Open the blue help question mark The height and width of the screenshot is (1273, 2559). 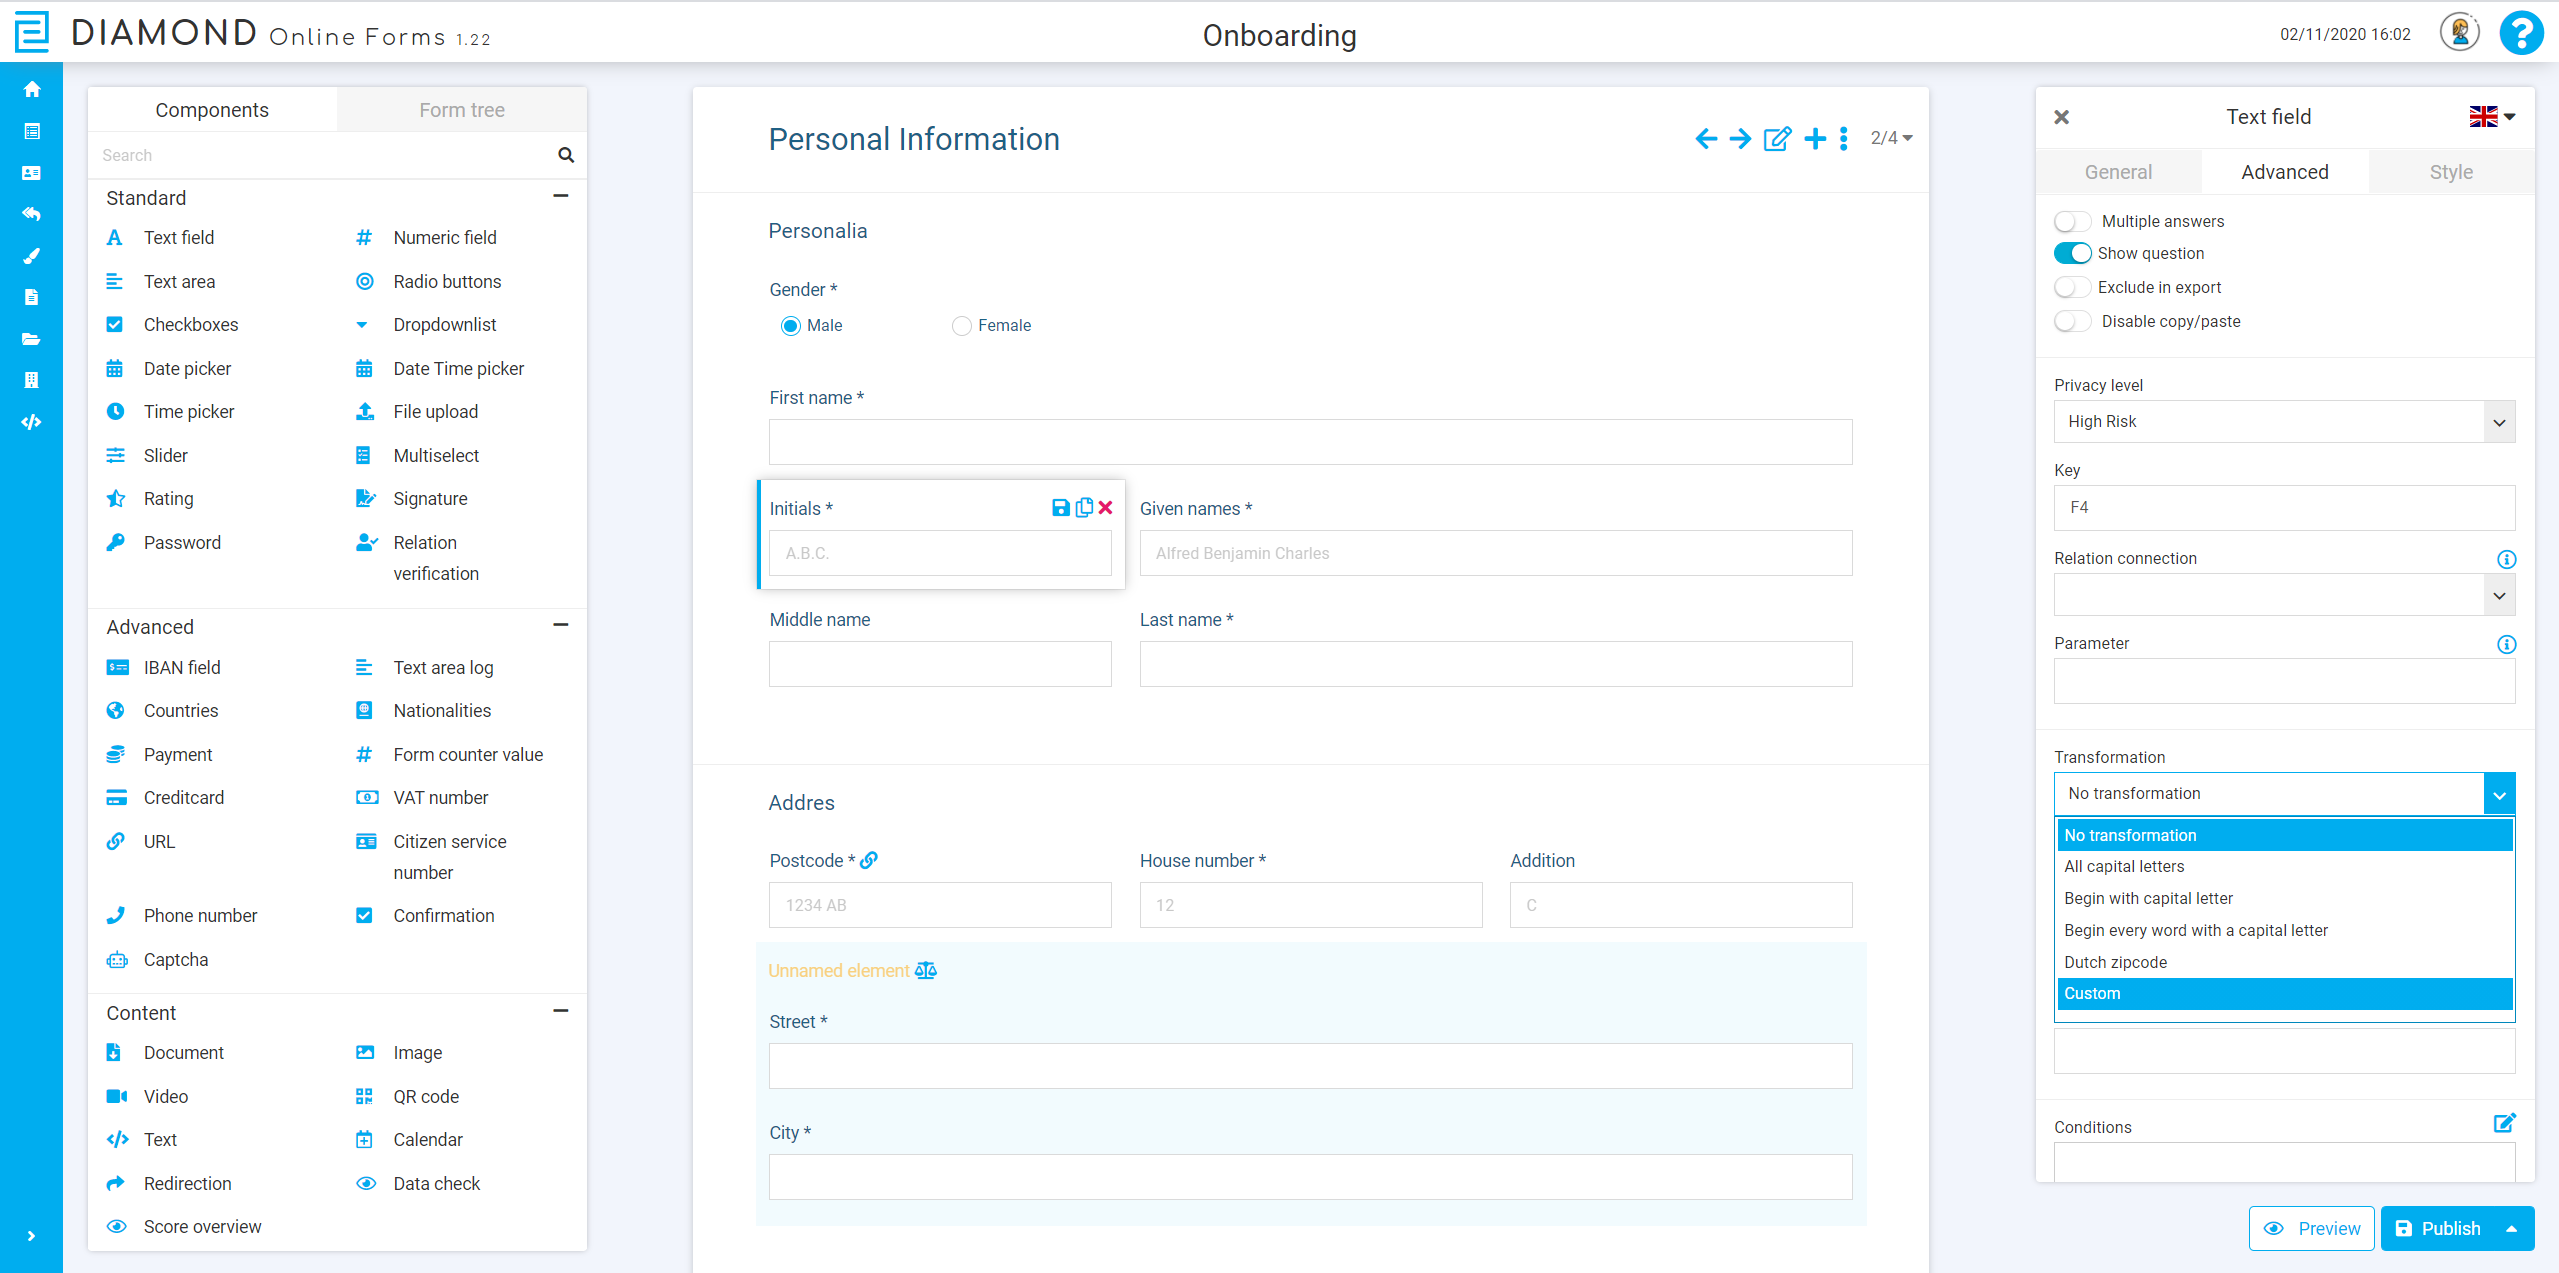pos(2521,34)
